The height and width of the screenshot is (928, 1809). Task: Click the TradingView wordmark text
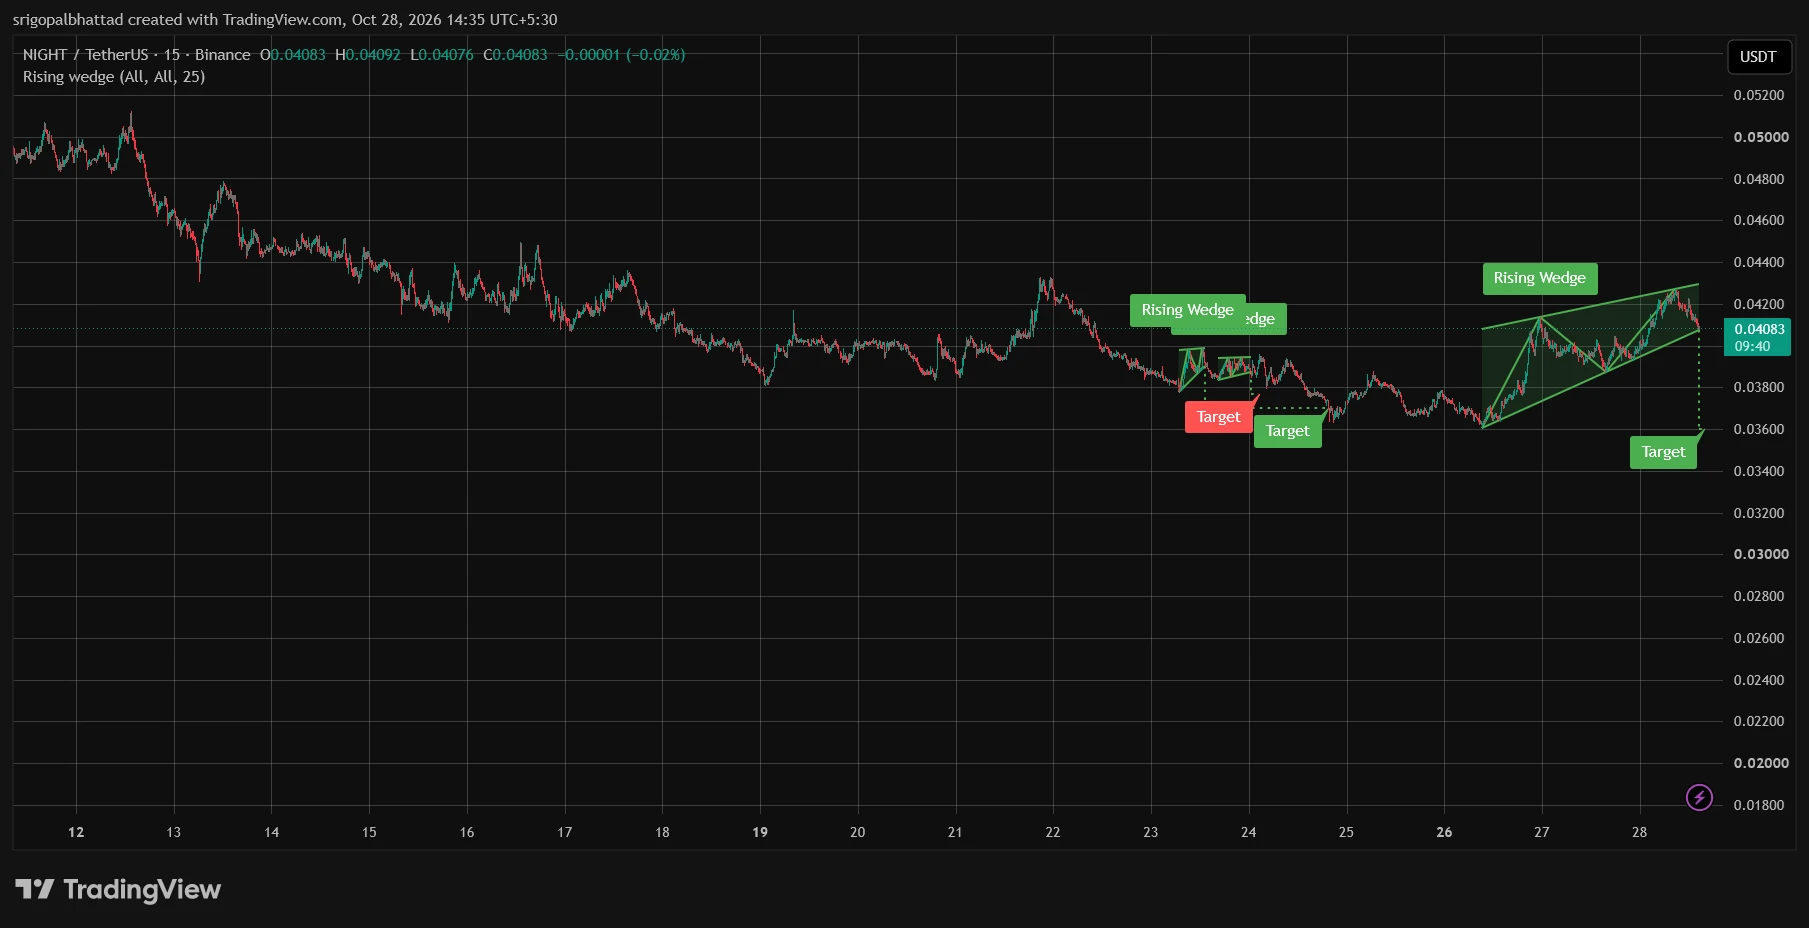pyautogui.click(x=142, y=889)
